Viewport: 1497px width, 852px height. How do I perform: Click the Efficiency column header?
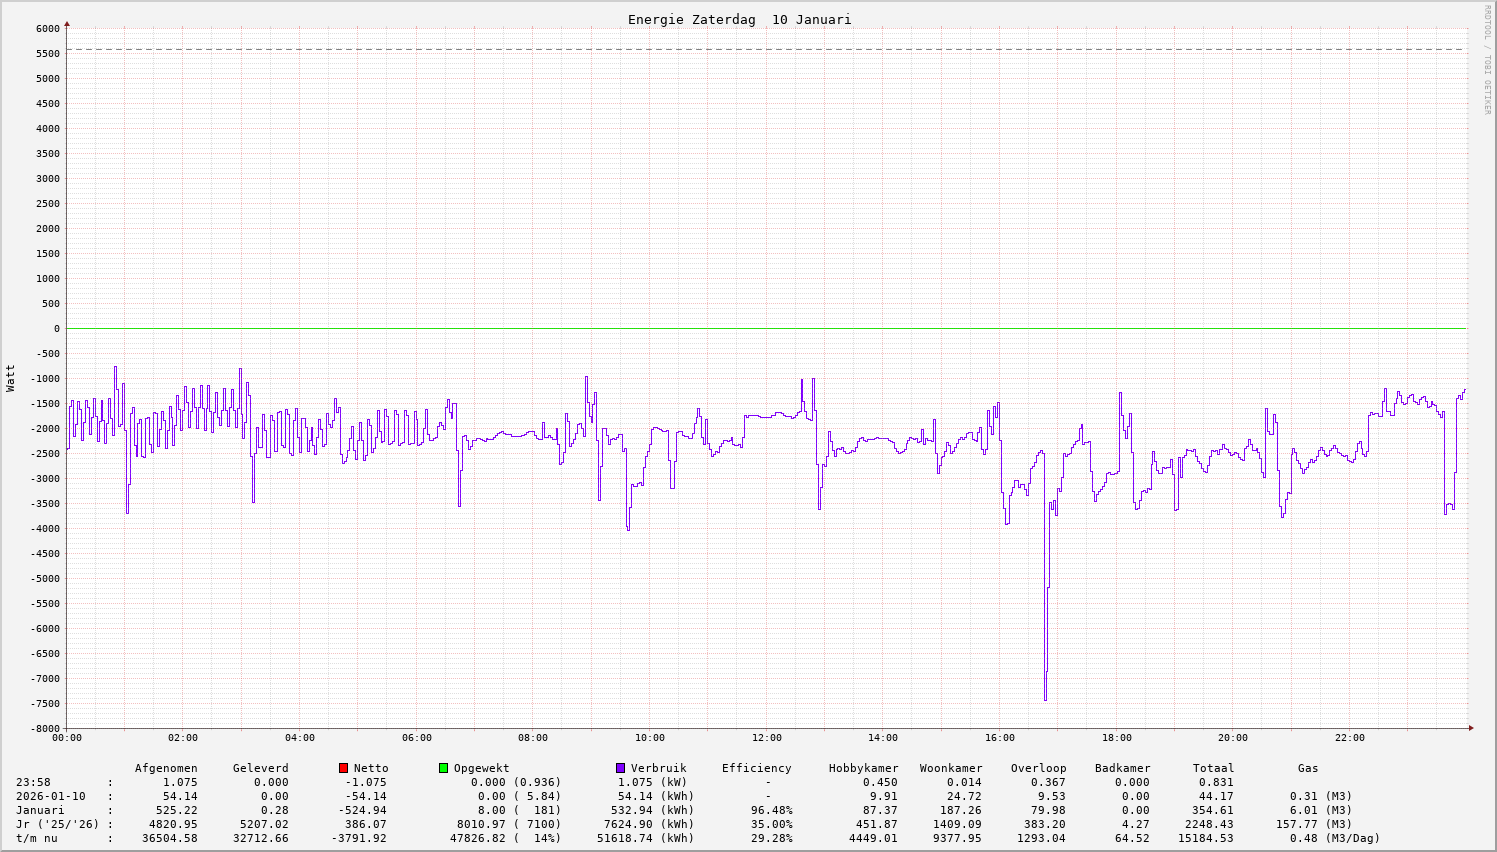pos(756,768)
